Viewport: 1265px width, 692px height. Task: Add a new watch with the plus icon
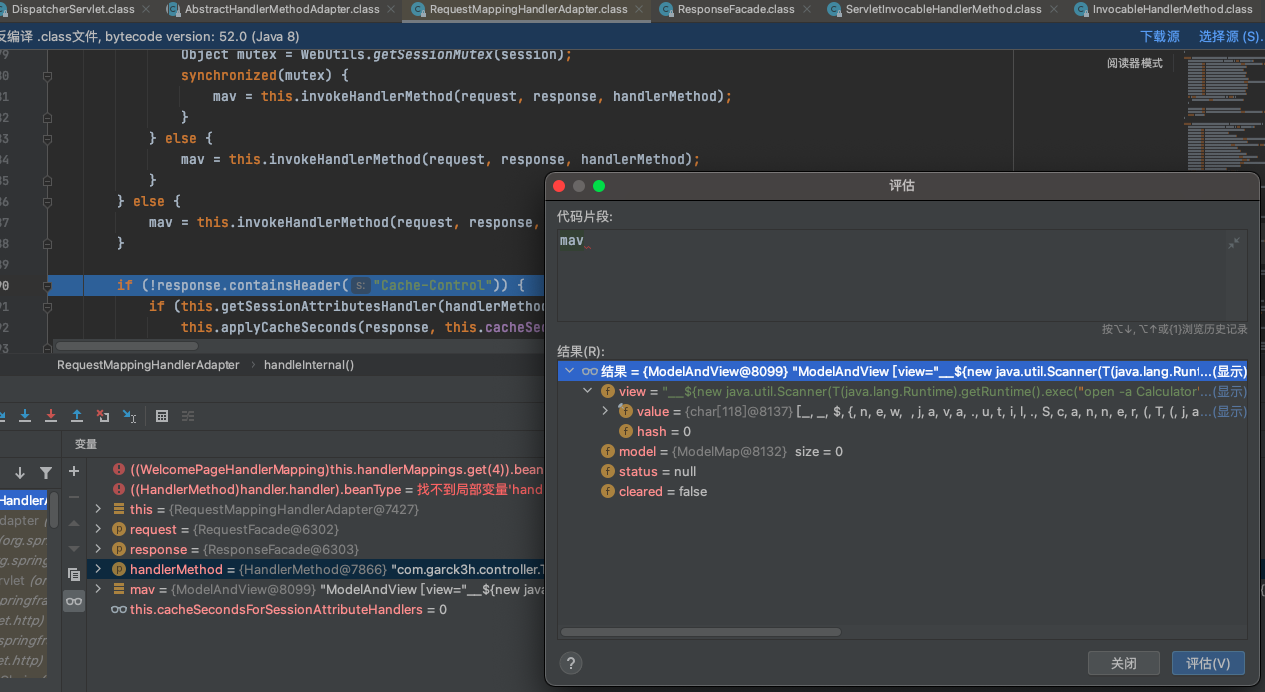(74, 471)
